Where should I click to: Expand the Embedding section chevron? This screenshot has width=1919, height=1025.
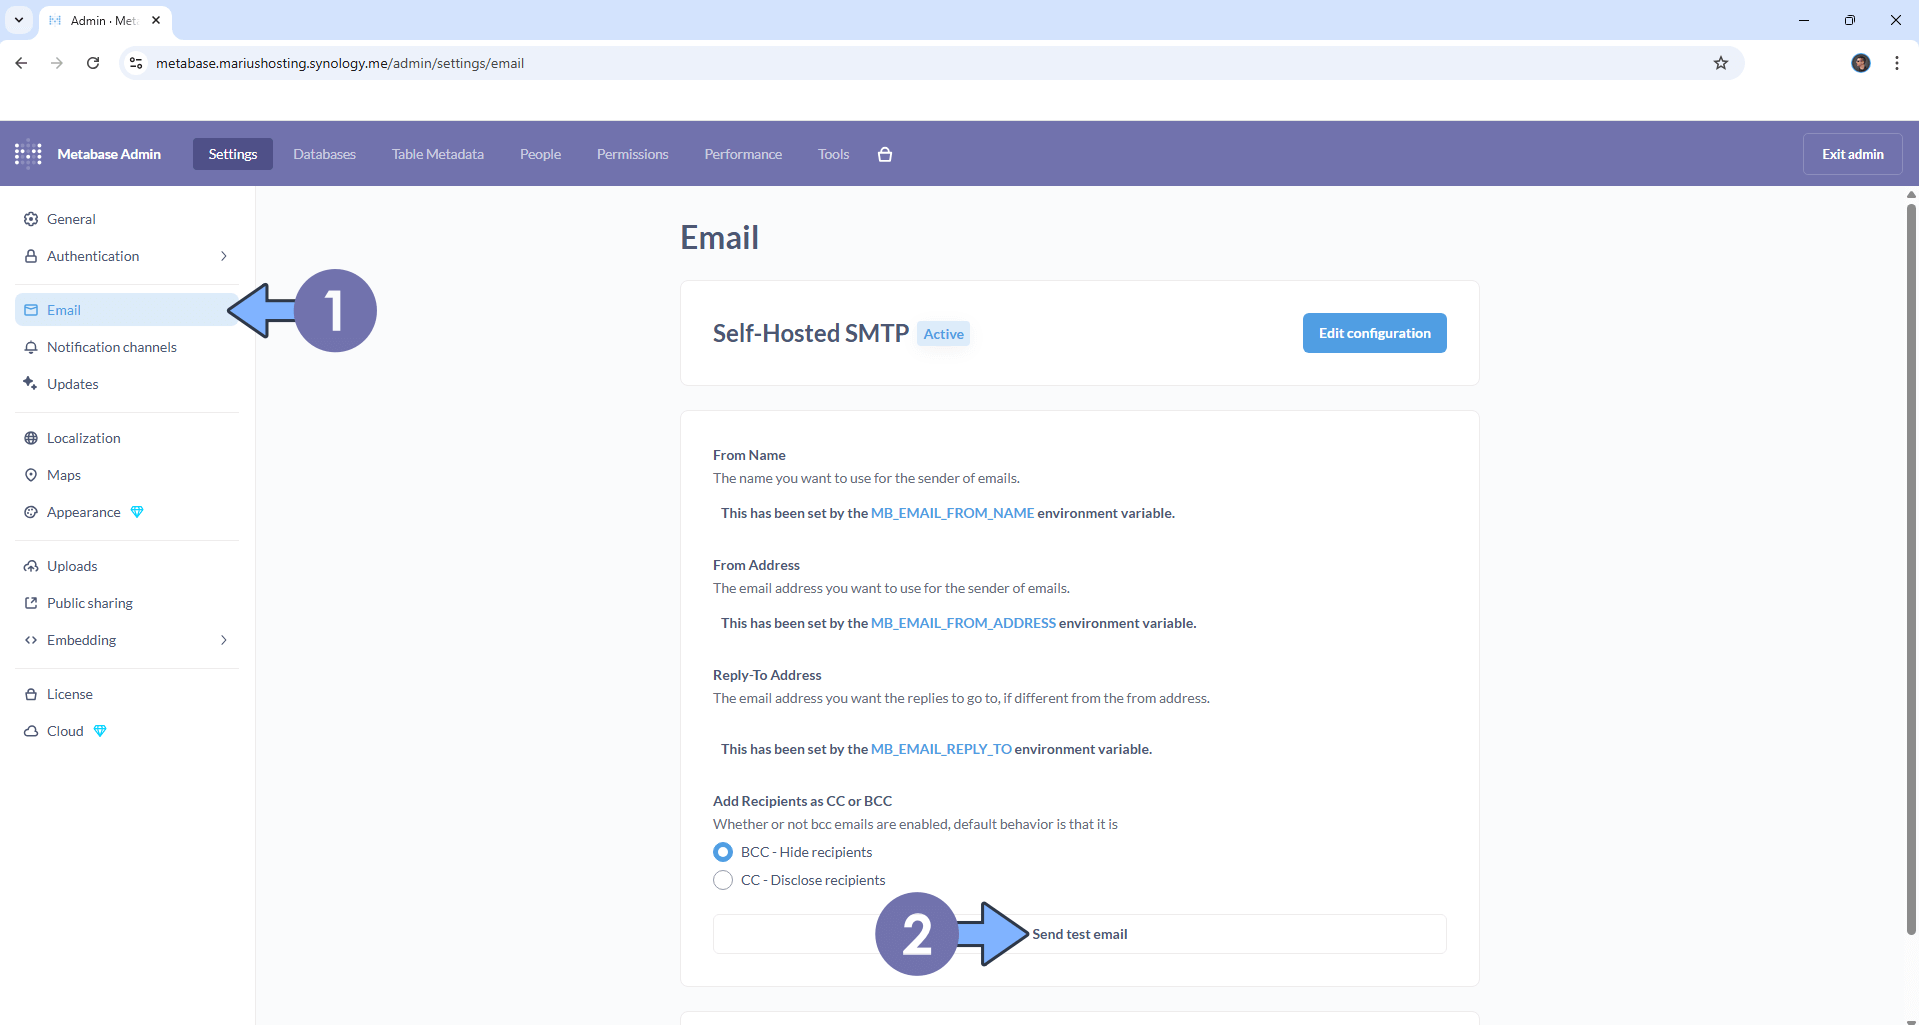pyautogui.click(x=223, y=640)
